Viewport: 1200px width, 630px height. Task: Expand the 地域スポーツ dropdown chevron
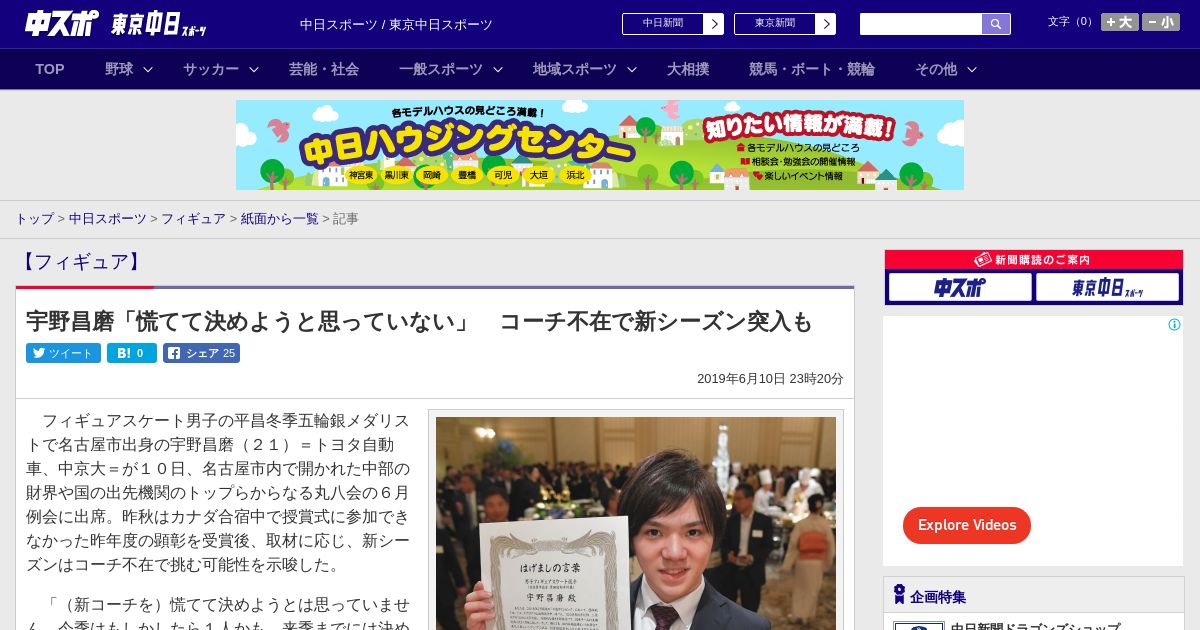point(632,70)
